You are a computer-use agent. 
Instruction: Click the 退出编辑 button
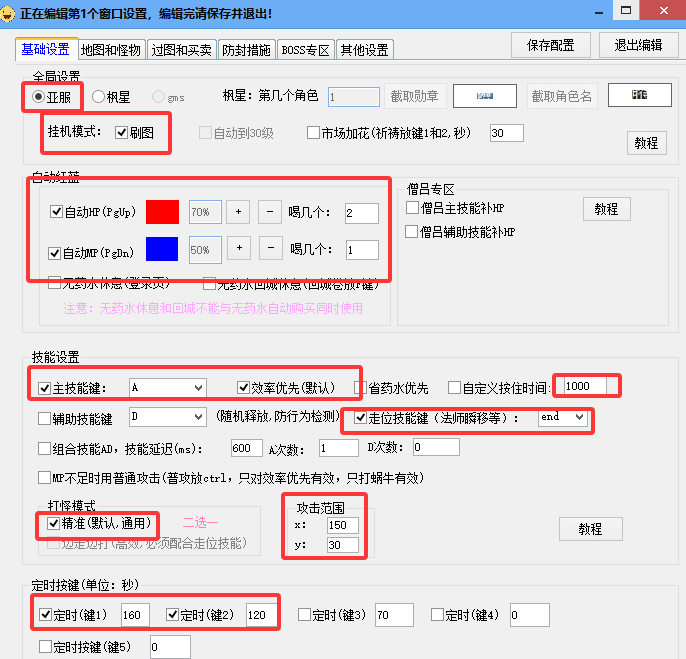pos(638,45)
